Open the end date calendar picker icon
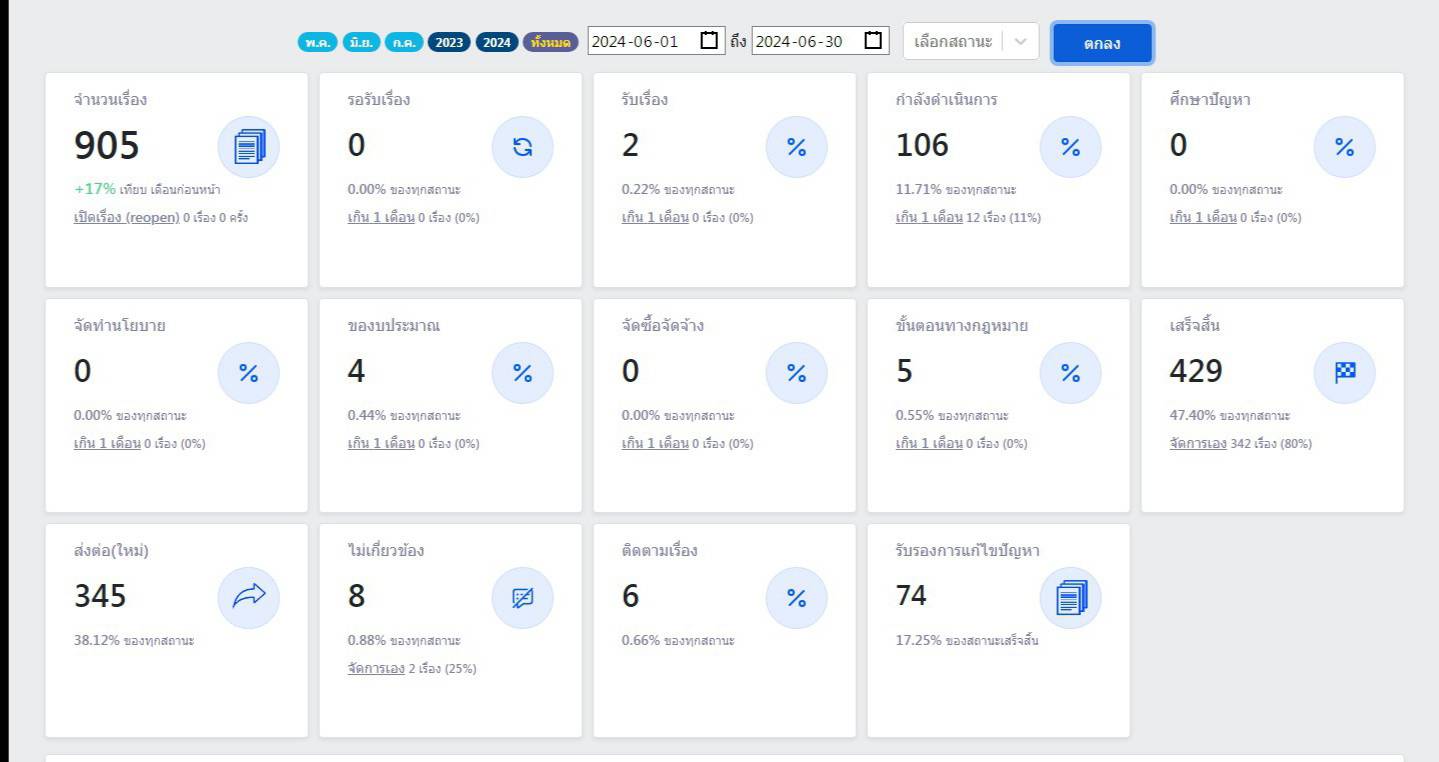 click(873, 41)
